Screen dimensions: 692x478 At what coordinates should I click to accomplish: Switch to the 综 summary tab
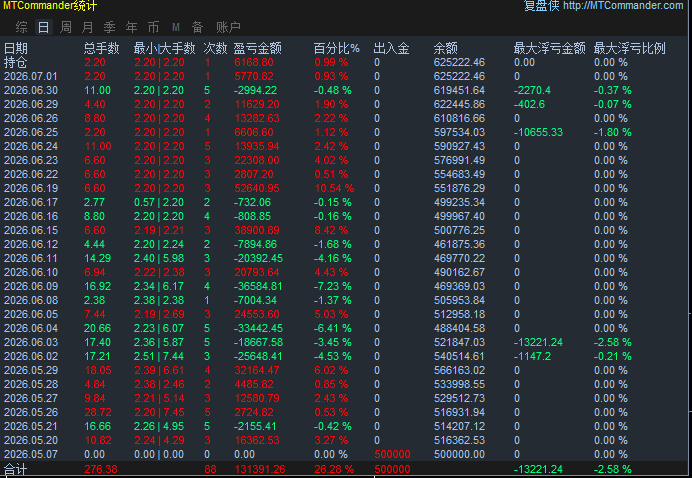(x=21, y=27)
